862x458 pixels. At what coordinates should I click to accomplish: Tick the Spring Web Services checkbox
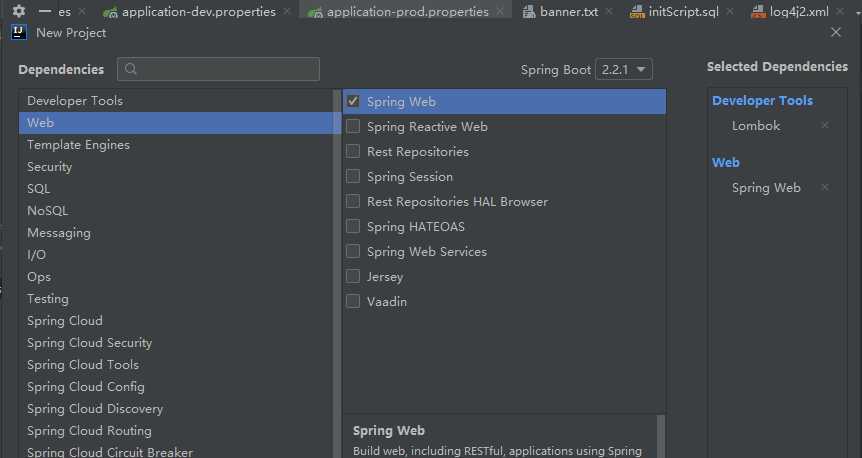(x=353, y=251)
